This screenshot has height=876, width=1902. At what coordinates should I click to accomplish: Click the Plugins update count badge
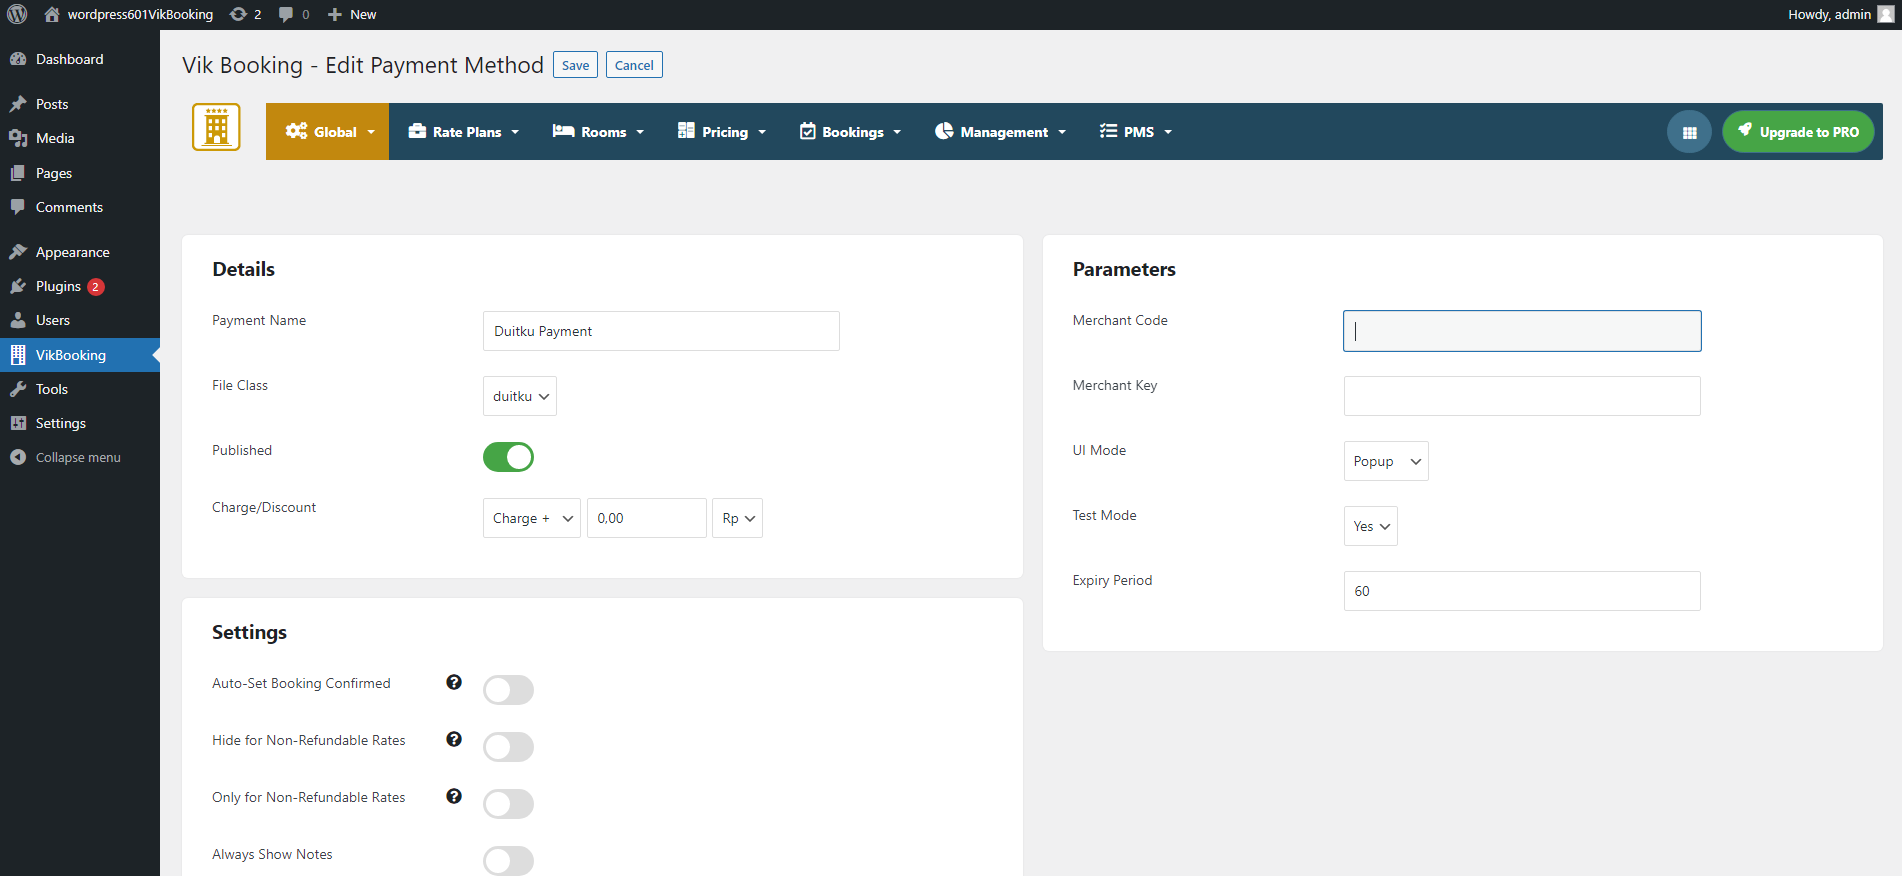pos(96,287)
